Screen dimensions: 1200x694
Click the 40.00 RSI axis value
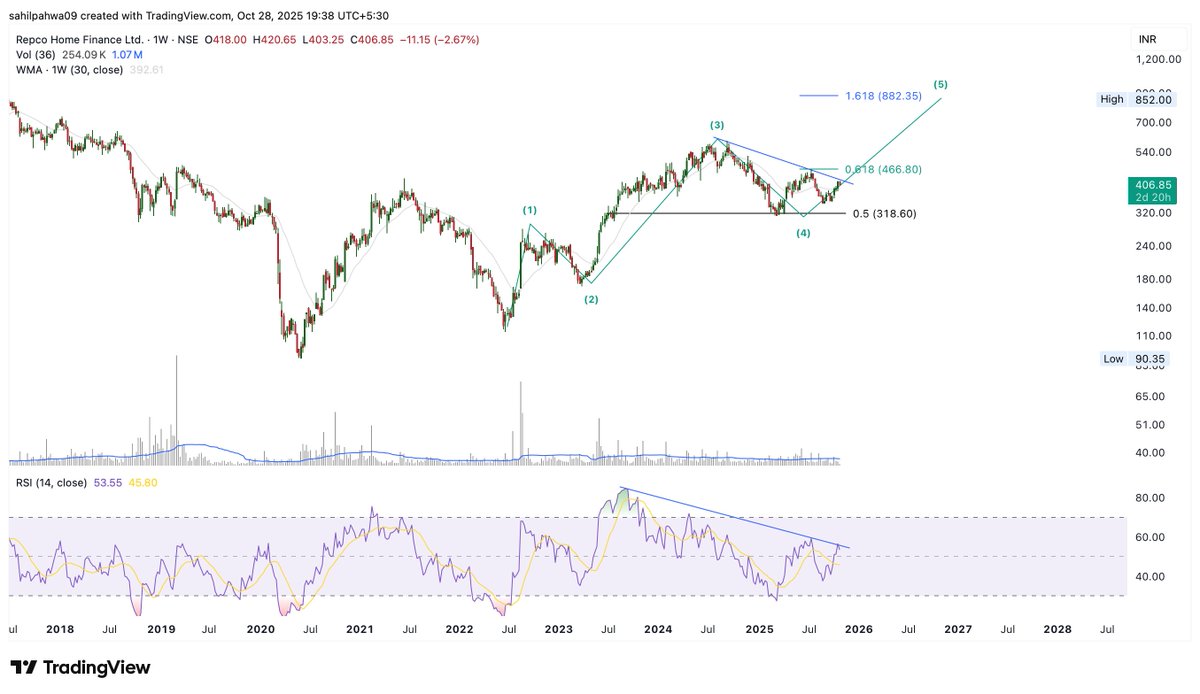1151,576
